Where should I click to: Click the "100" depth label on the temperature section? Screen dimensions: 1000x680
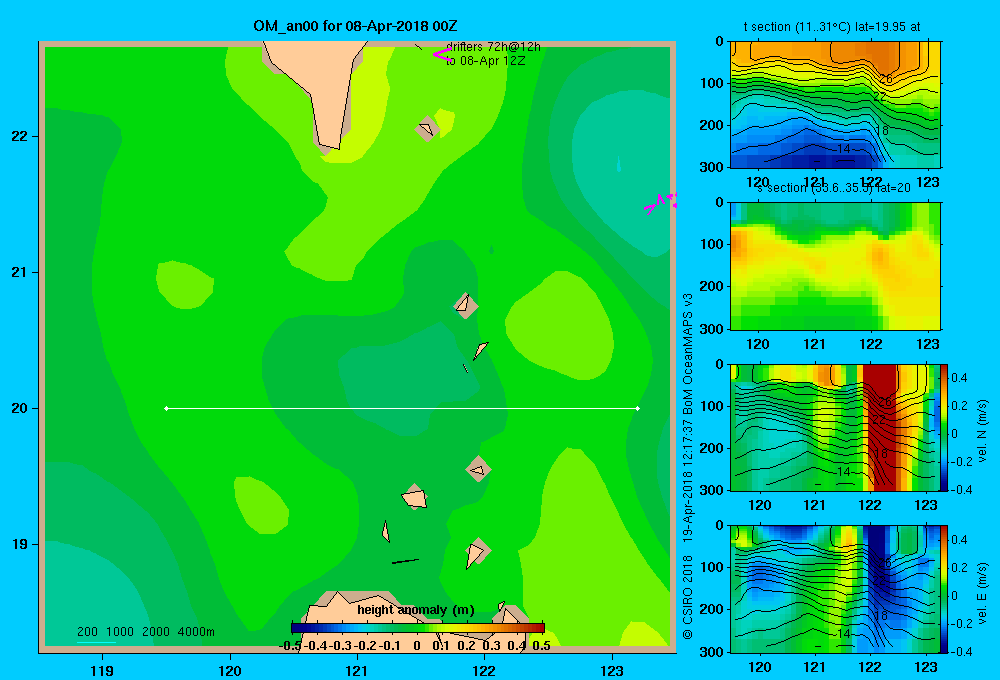click(713, 83)
